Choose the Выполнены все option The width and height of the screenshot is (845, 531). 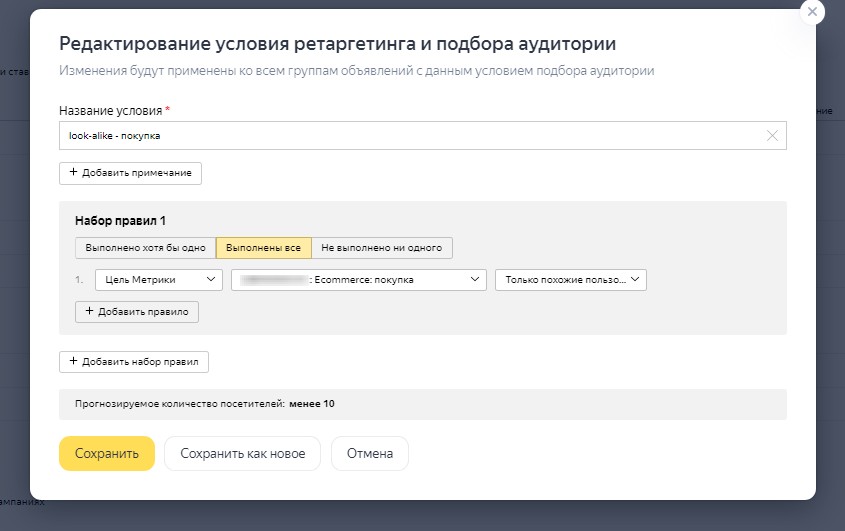click(263, 248)
